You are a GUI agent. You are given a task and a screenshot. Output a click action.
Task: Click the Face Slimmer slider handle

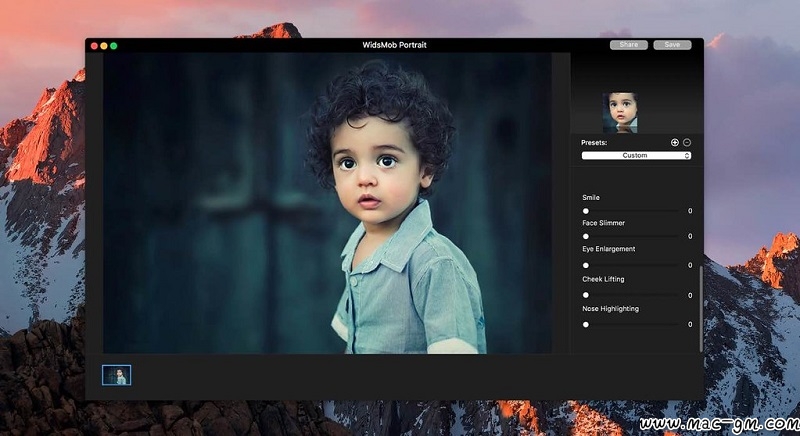(x=586, y=236)
